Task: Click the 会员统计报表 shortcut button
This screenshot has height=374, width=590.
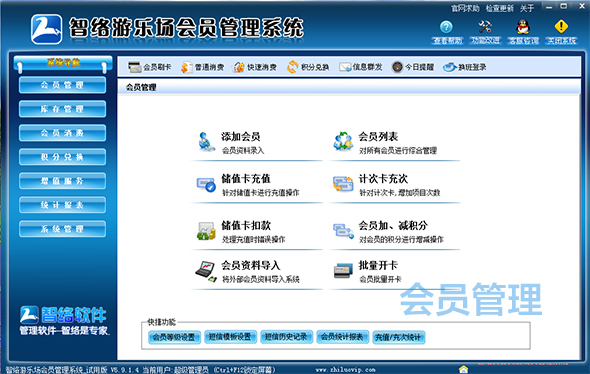Action: point(342,337)
